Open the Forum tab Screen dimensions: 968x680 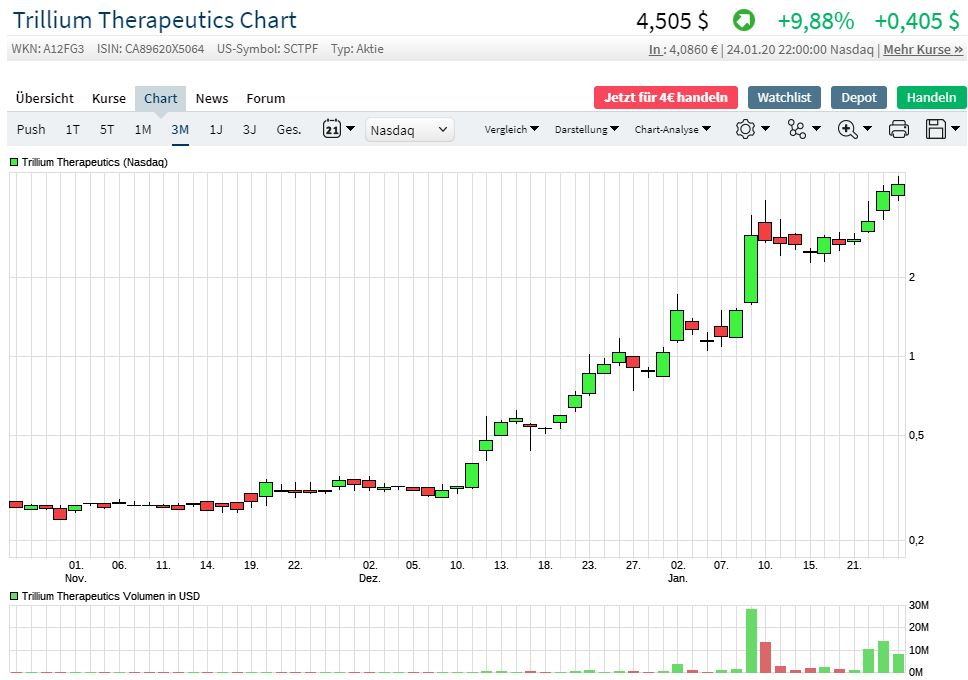coord(265,98)
